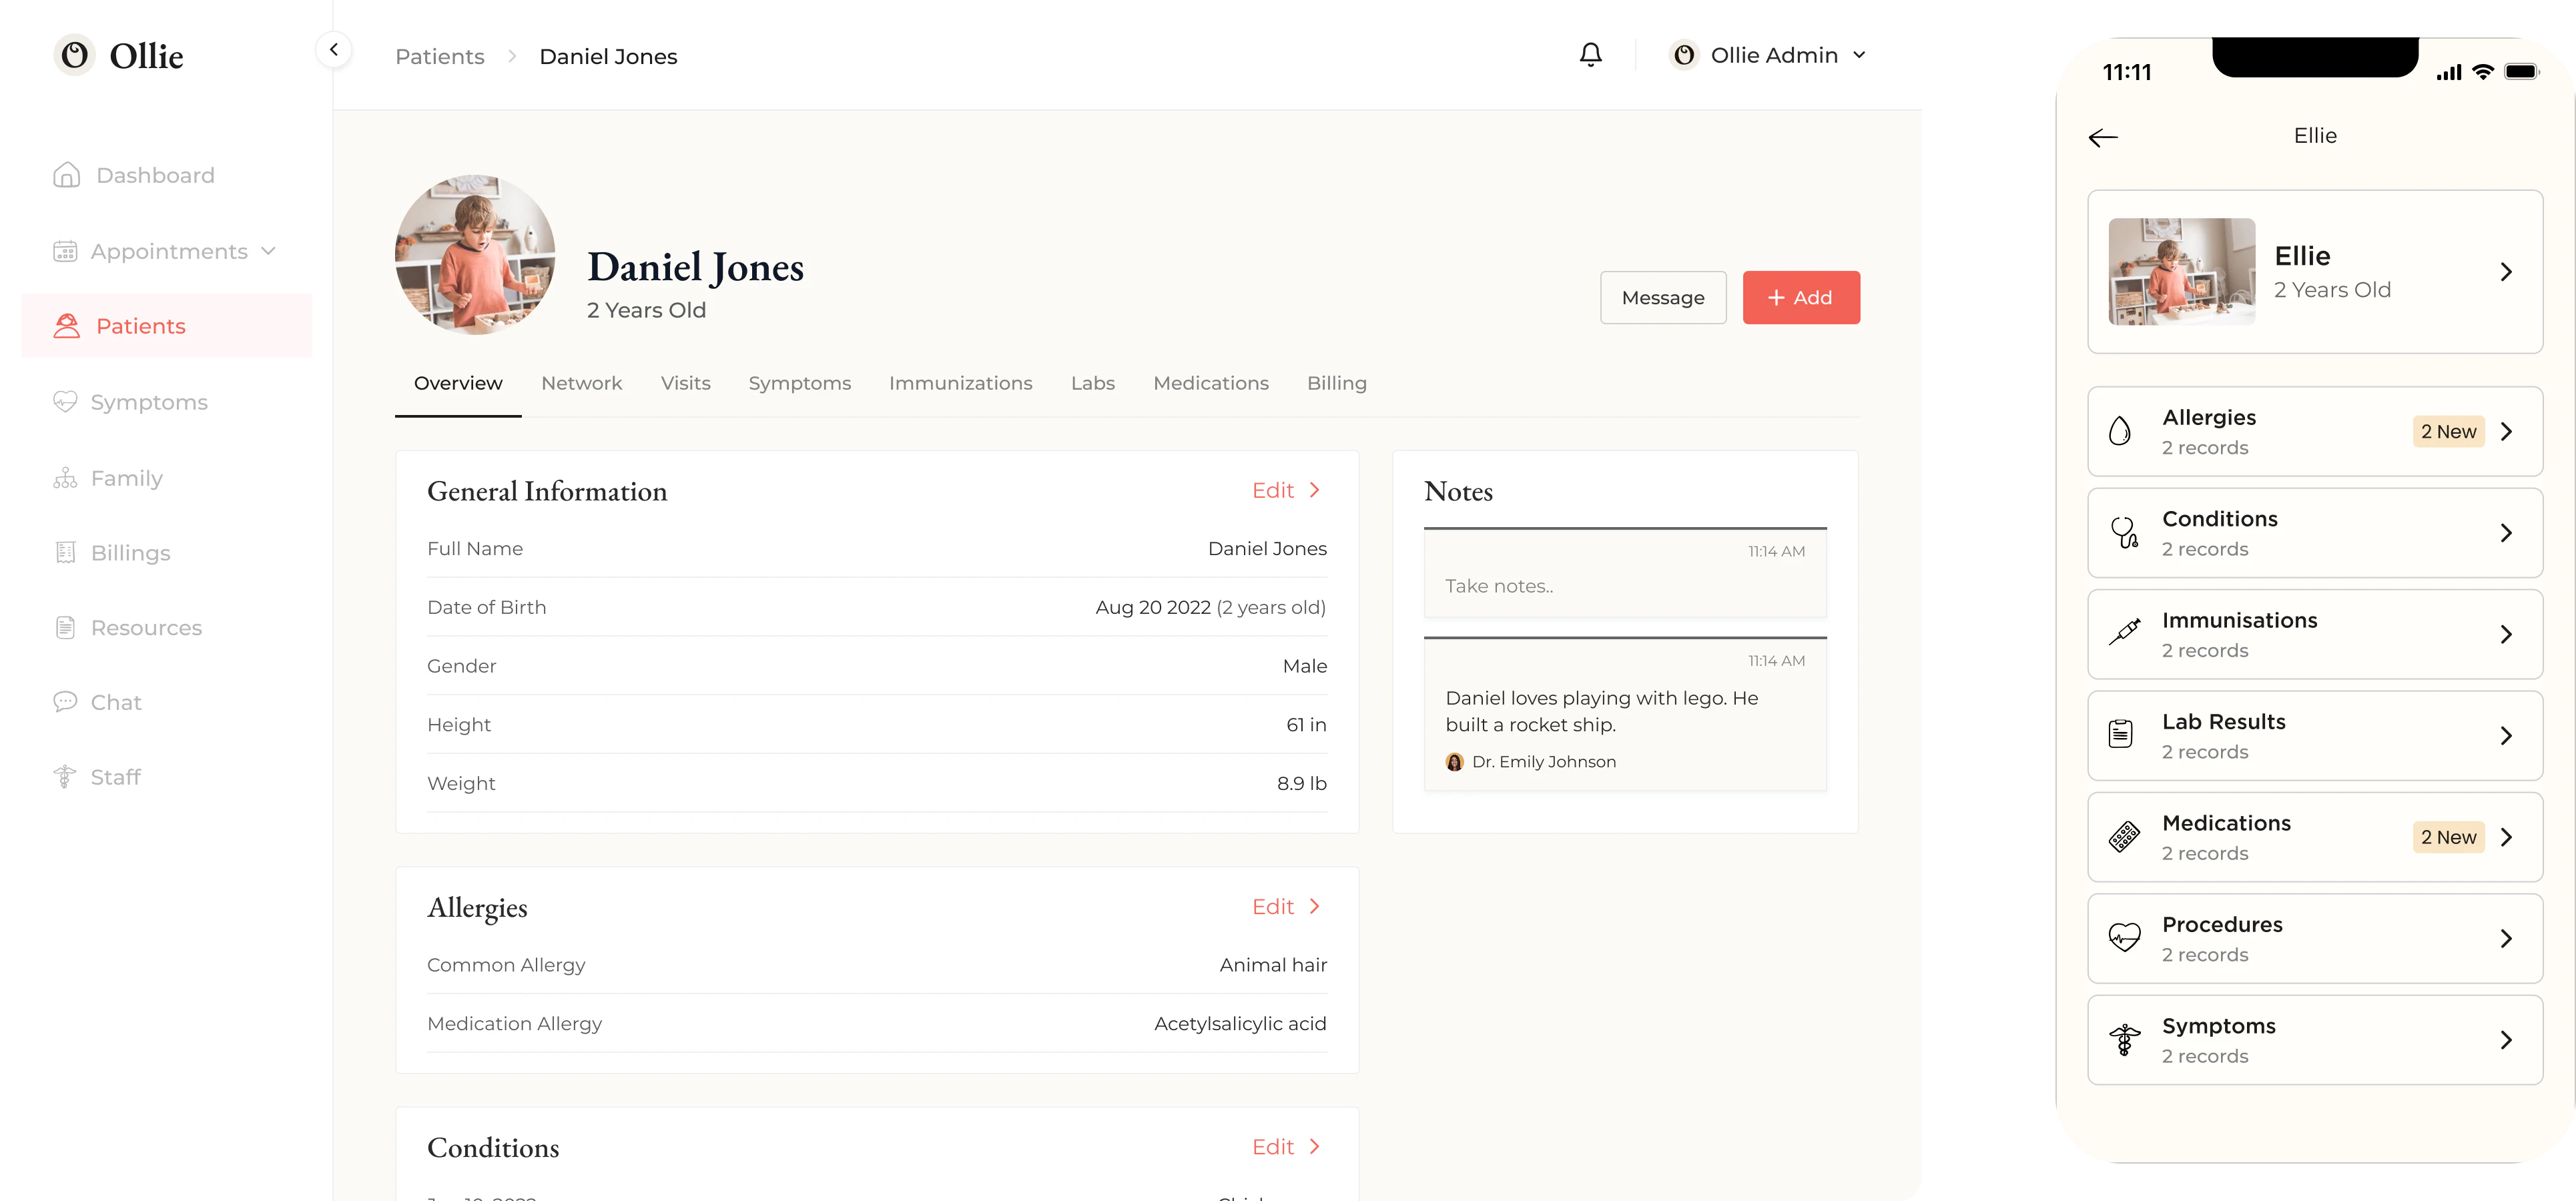Click the Chat bubble icon in sidebar
The image size is (2576, 1201).
[x=65, y=702]
